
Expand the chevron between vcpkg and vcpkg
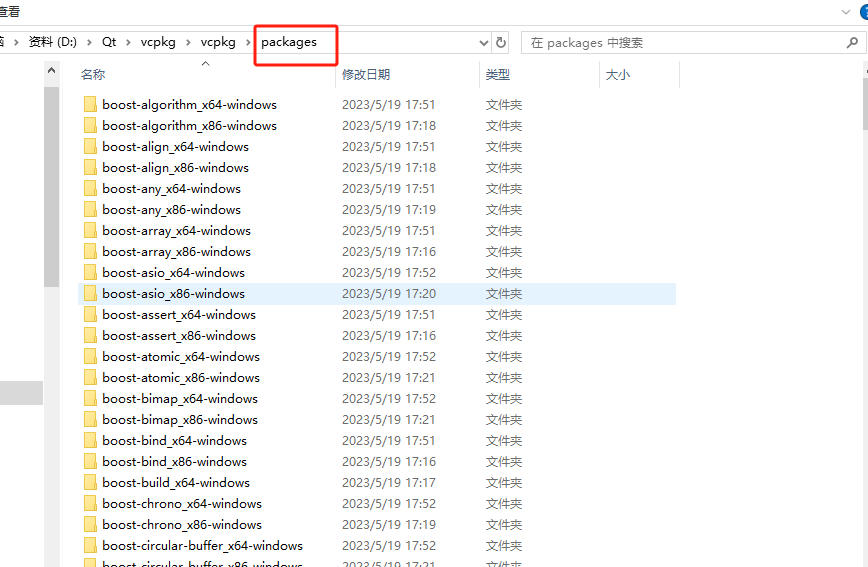pos(188,43)
